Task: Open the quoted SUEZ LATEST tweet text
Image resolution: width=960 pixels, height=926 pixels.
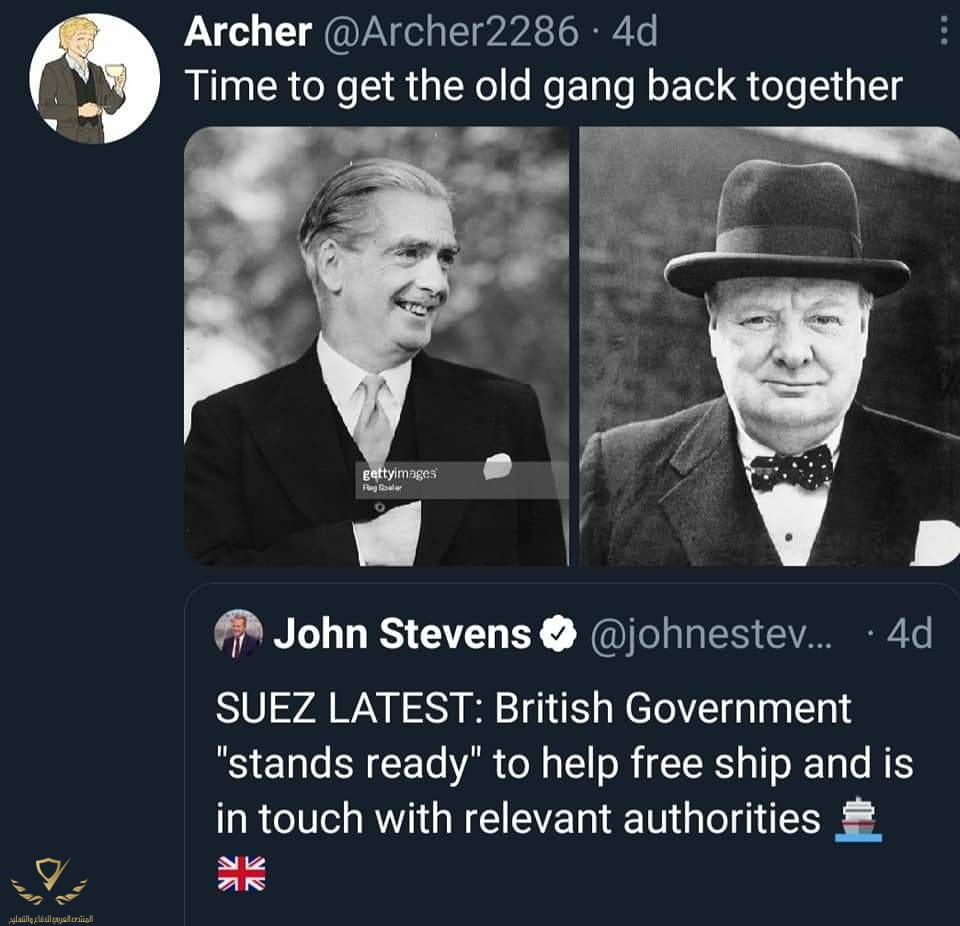Action: 564,764
